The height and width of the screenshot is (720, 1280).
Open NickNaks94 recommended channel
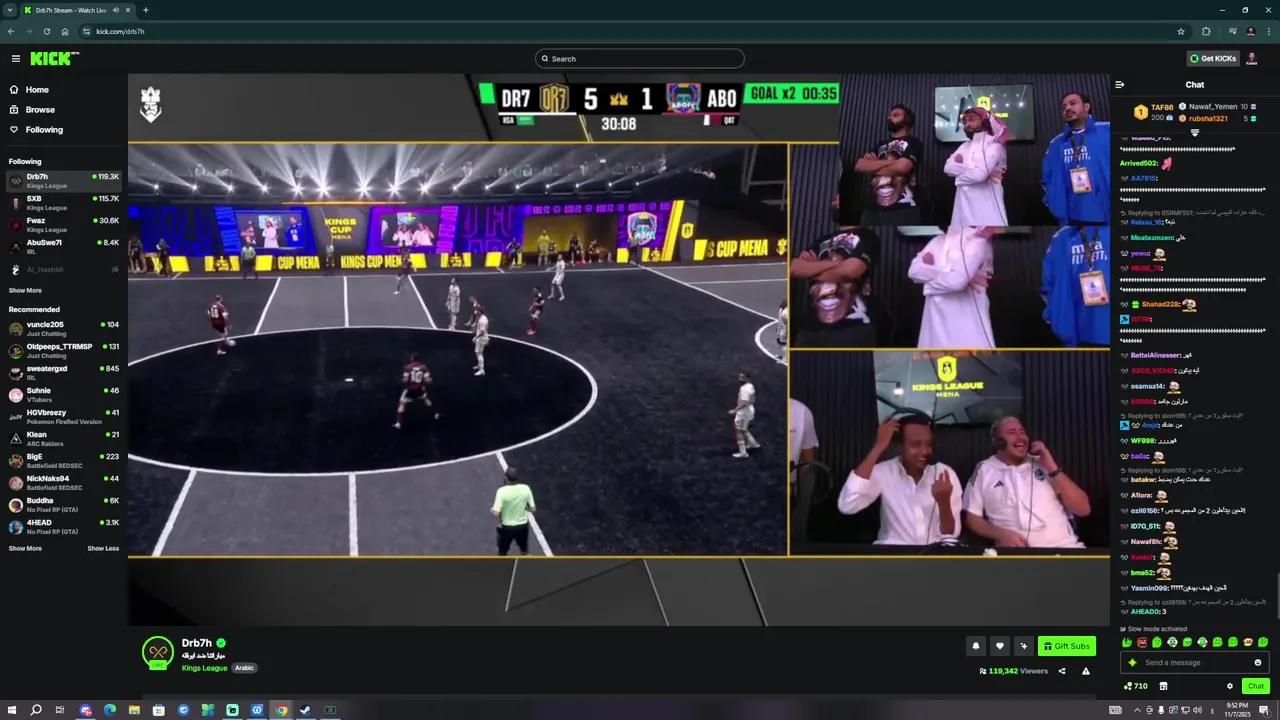tap(64, 483)
